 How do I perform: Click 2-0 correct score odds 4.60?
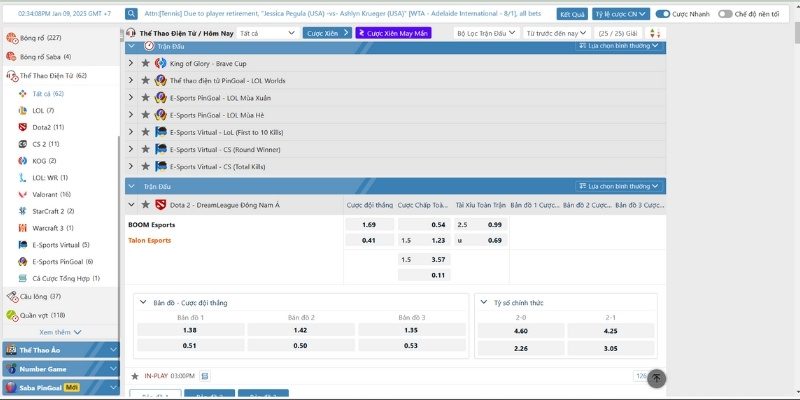click(521, 331)
